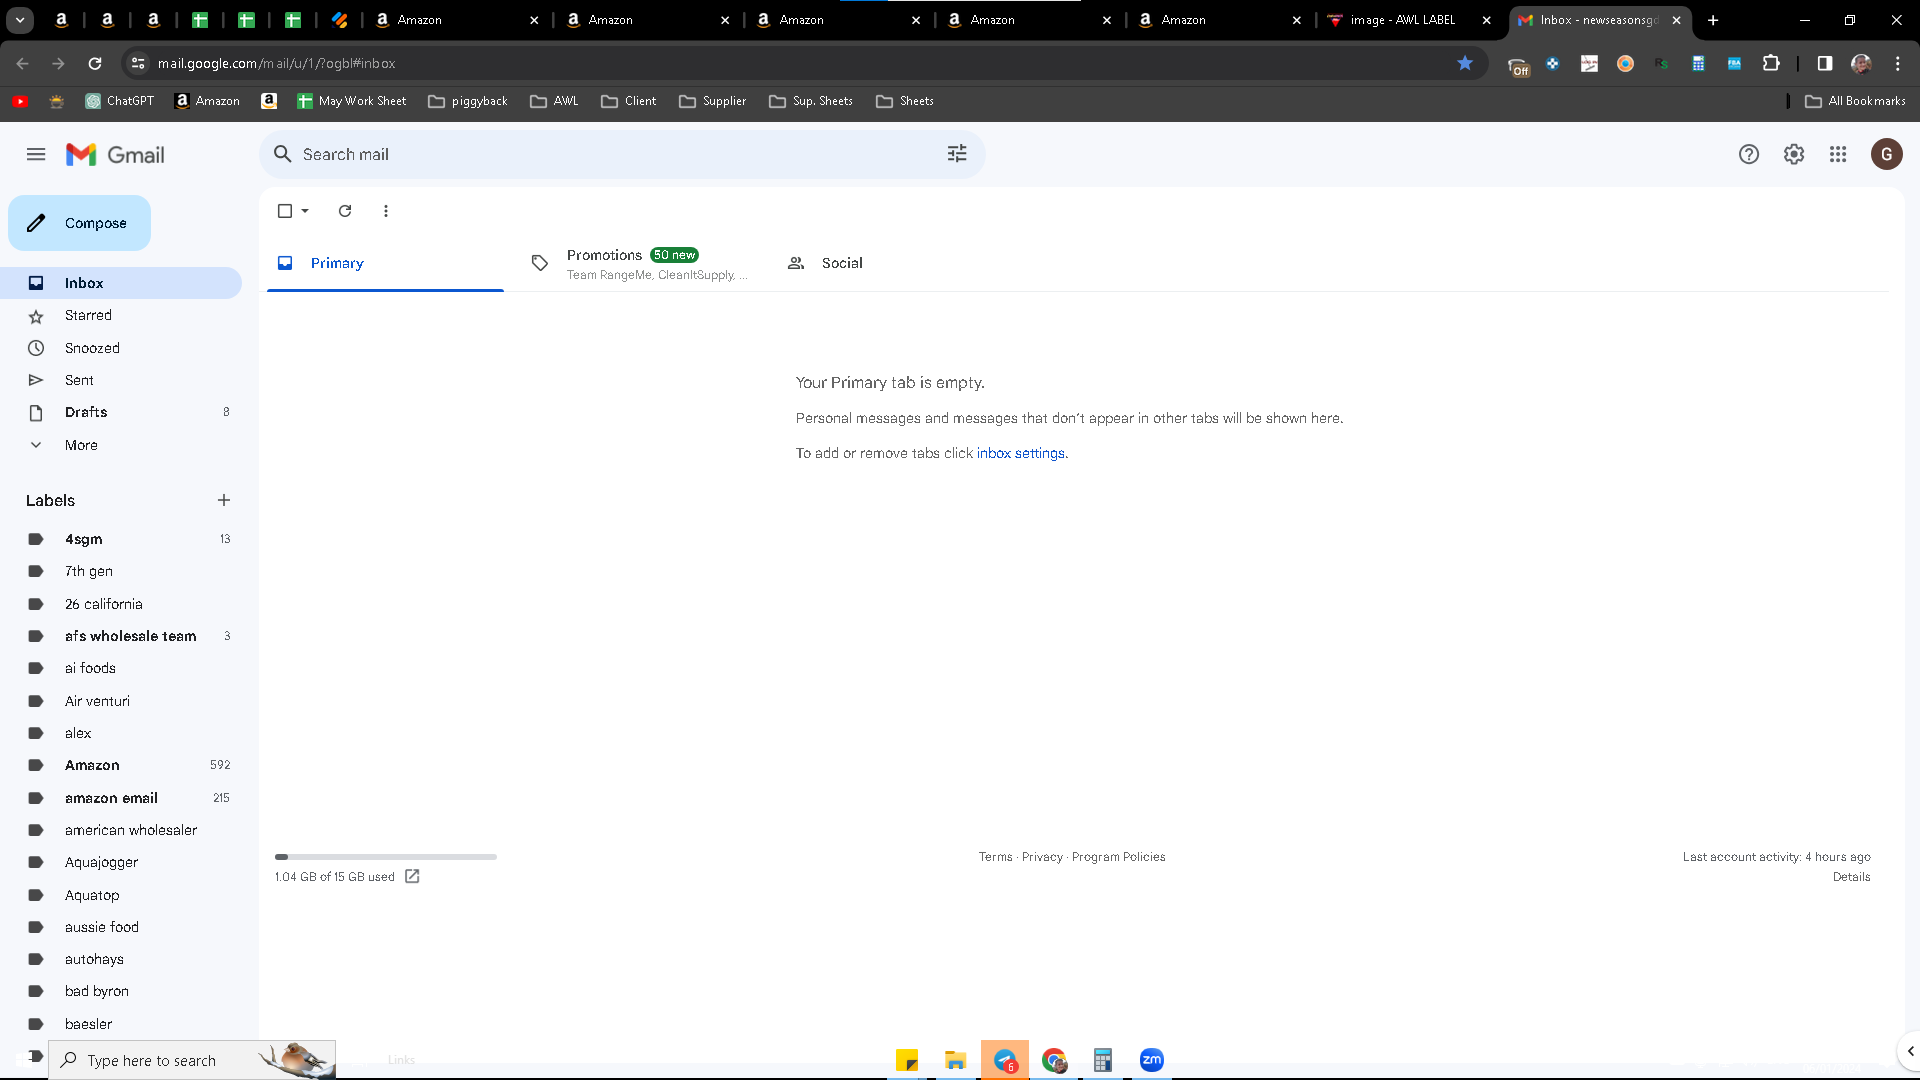The image size is (1920, 1080).
Task: Toggle the Chrome side panel
Action: point(1825,63)
